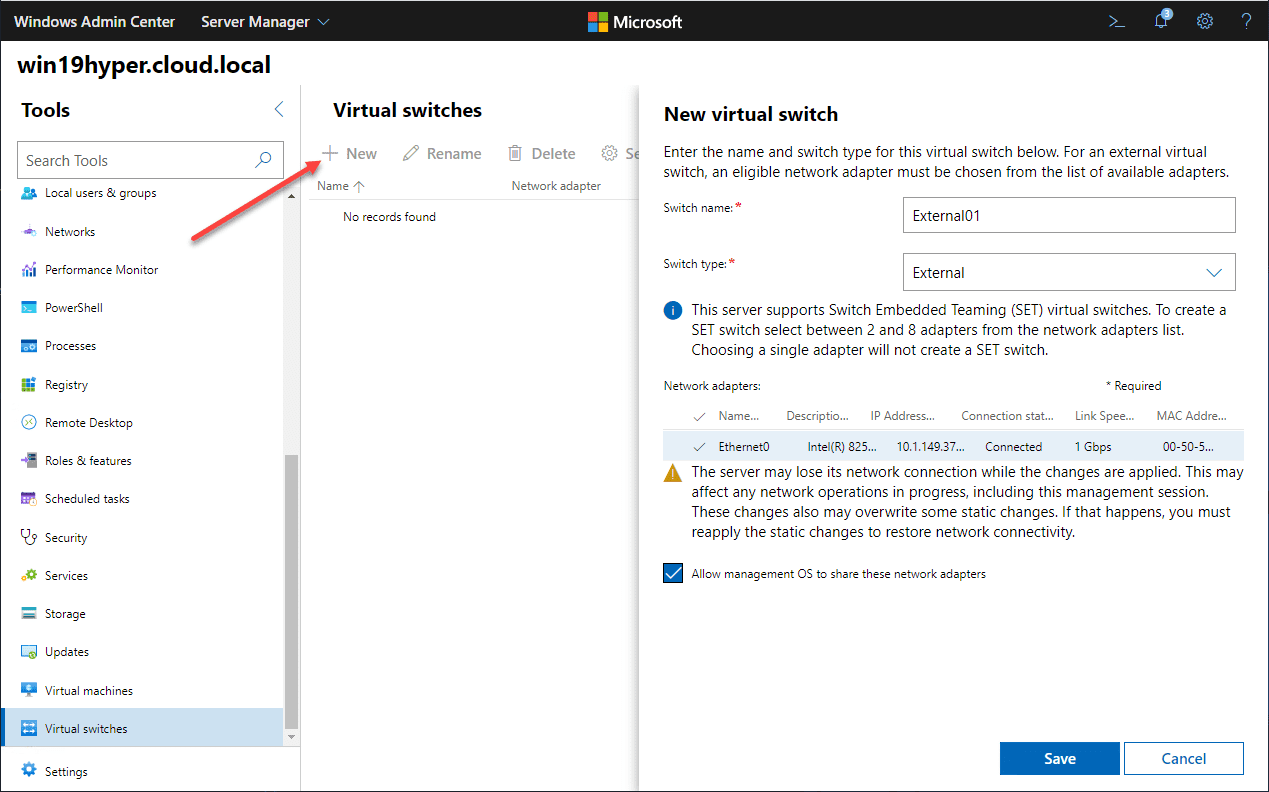Select the Performance Monitor tool

(x=101, y=269)
